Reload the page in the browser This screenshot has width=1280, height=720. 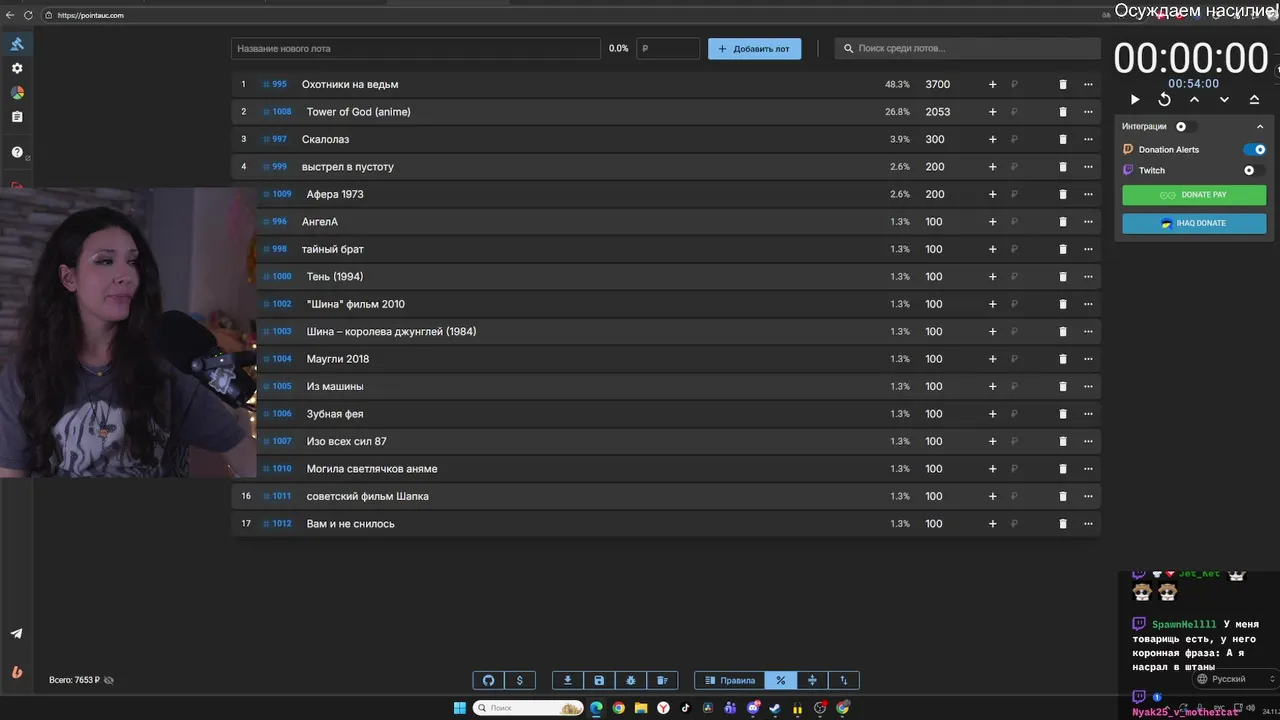pyautogui.click(x=27, y=15)
